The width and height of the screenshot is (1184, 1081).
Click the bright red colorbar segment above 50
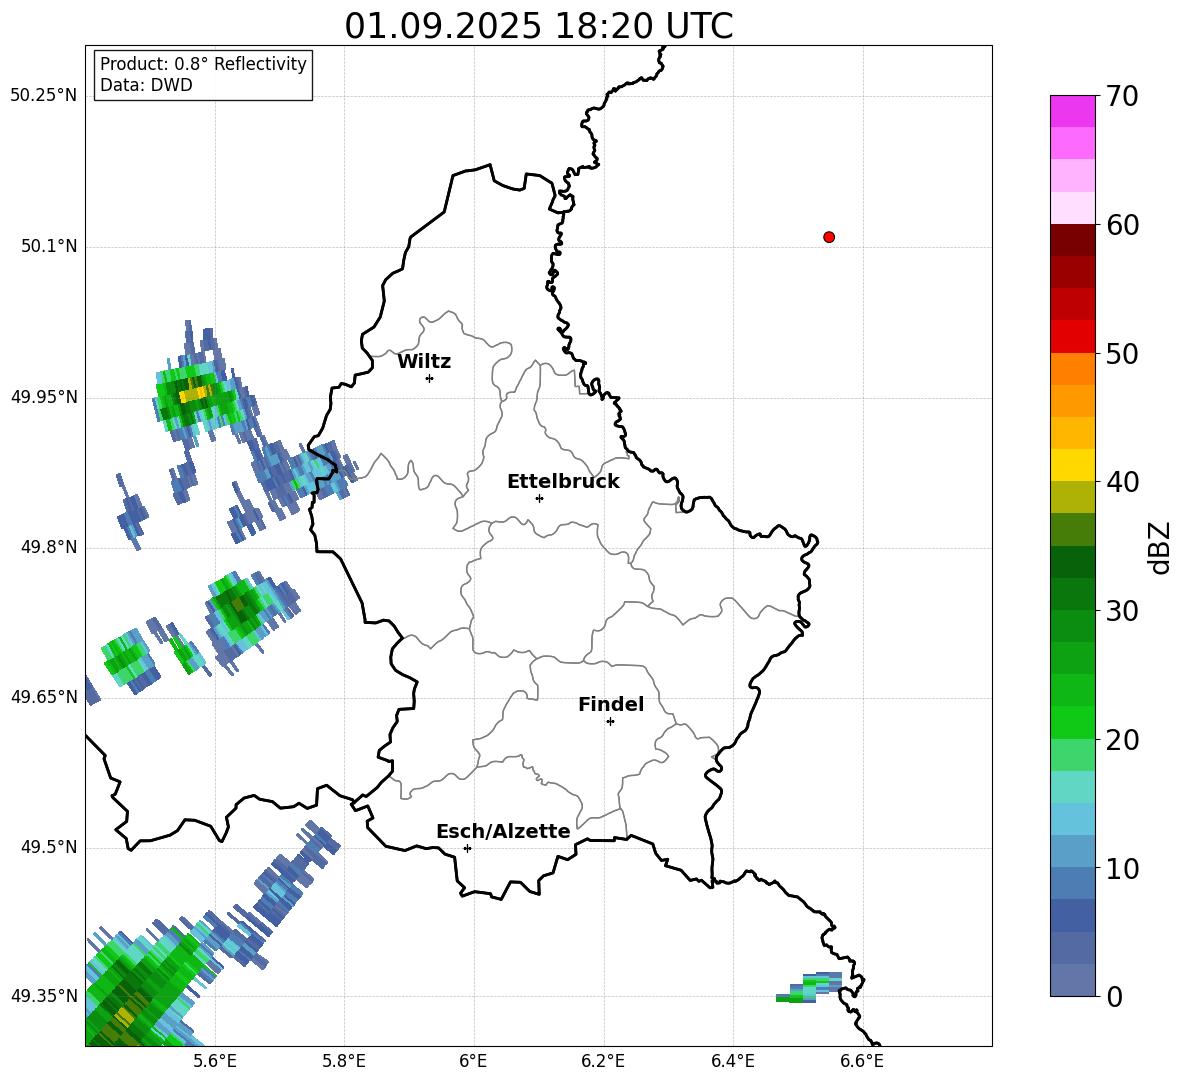pyautogui.click(x=1072, y=337)
